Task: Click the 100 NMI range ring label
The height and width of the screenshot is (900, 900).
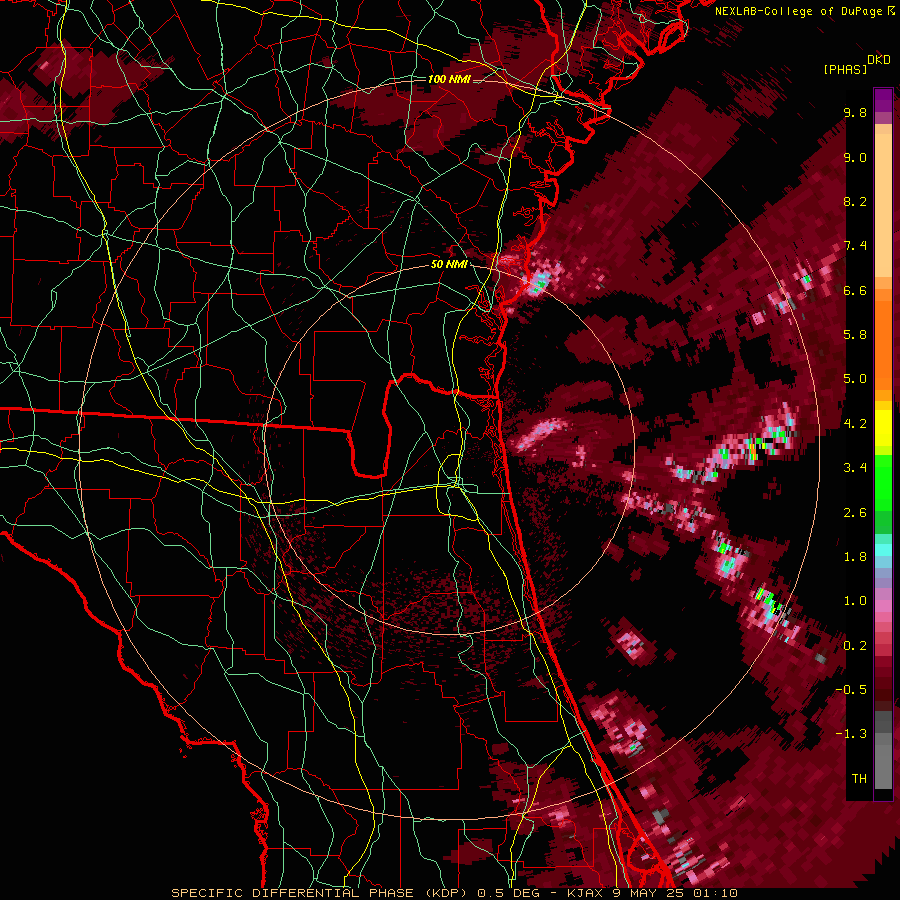Action: pos(449,79)
